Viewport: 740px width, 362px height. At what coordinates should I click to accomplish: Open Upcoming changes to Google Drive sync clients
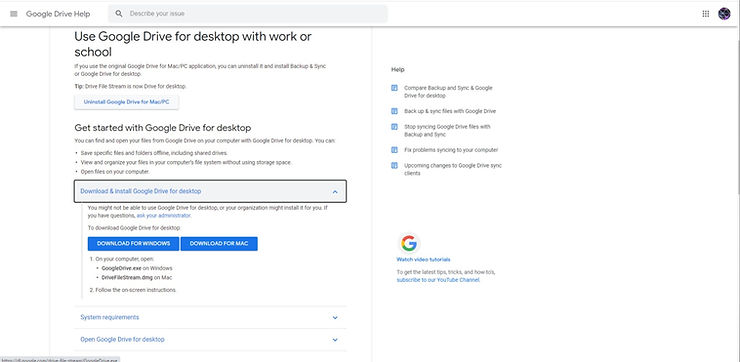click(453, 169)
